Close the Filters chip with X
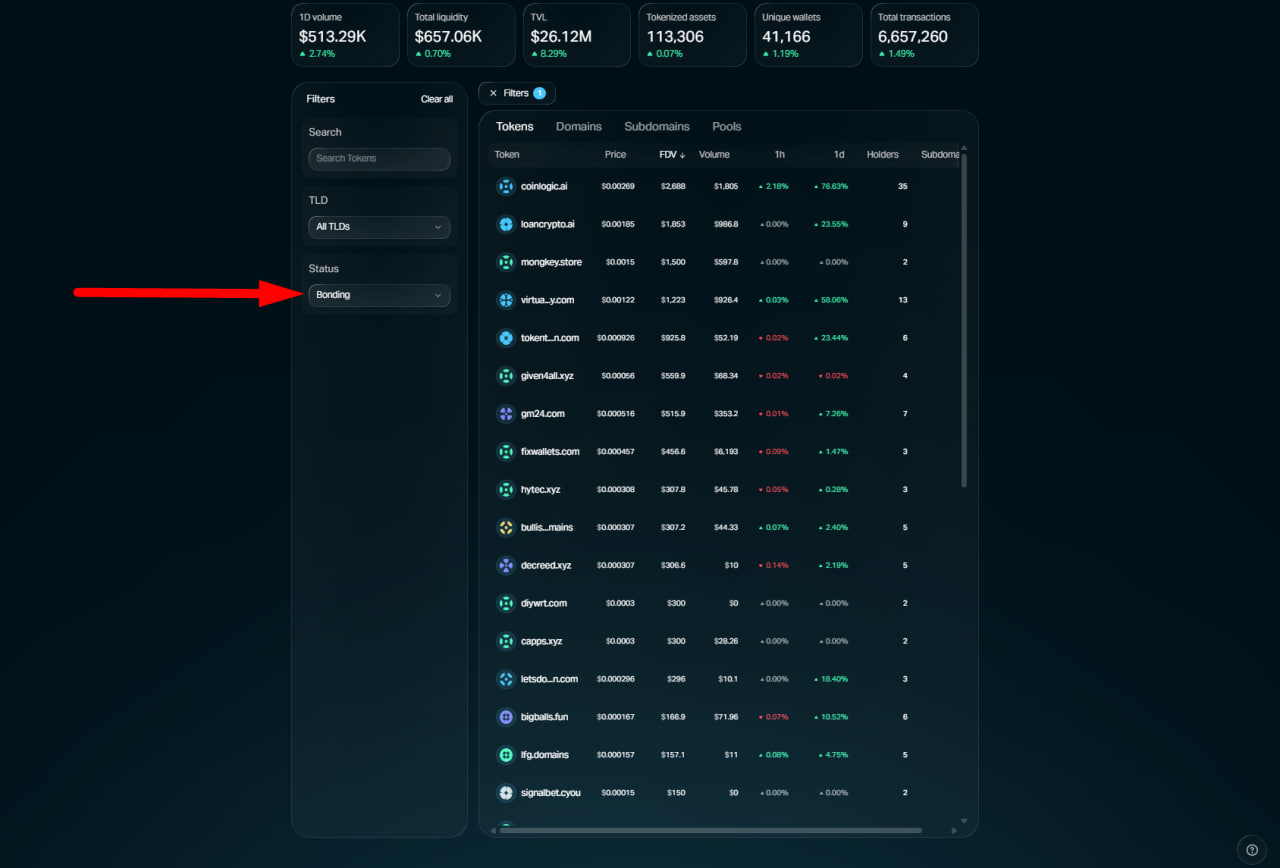 tap(493, 93)
